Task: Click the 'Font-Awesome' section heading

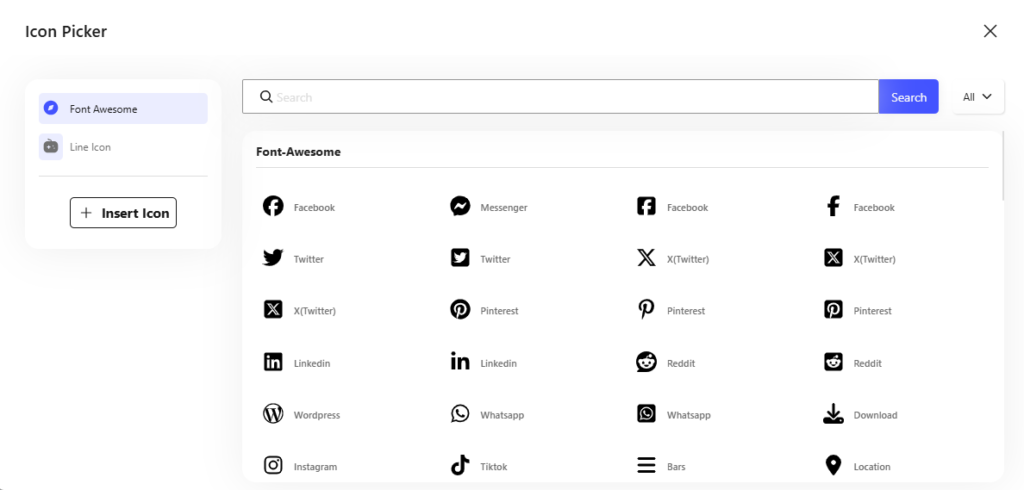Action: pos(298,152)
